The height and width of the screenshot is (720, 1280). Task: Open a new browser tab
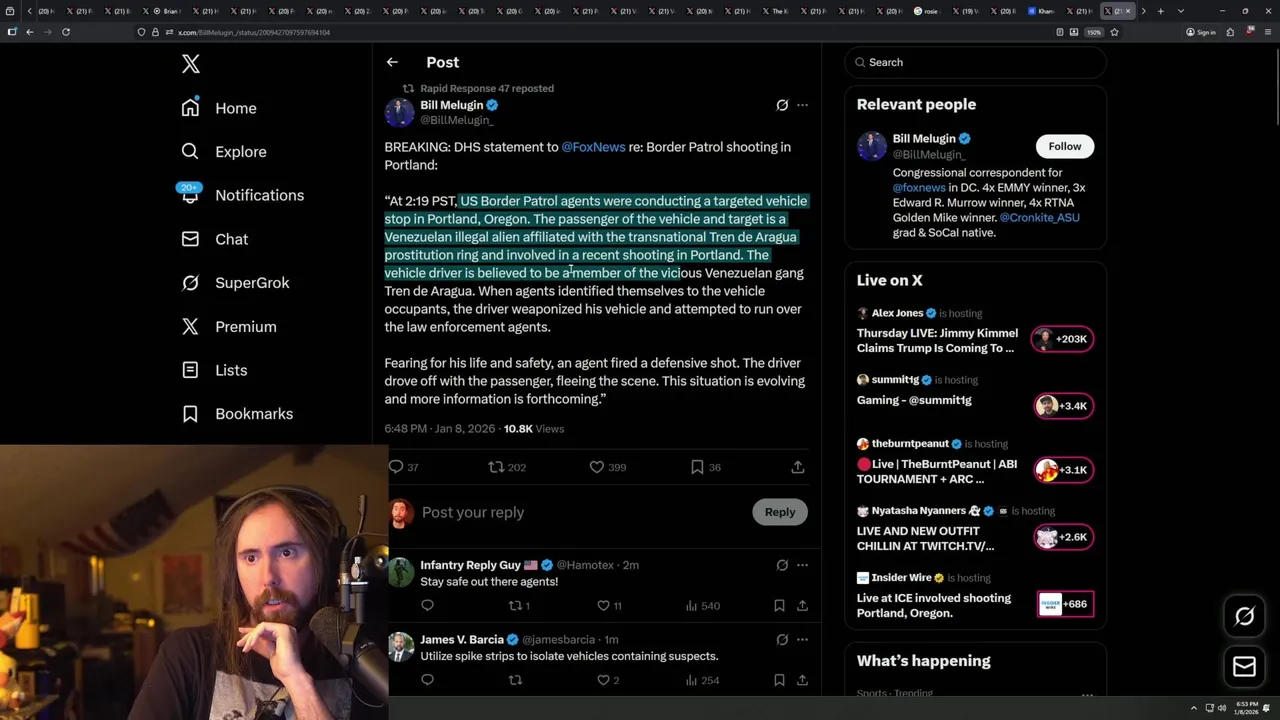[1160, 11]
